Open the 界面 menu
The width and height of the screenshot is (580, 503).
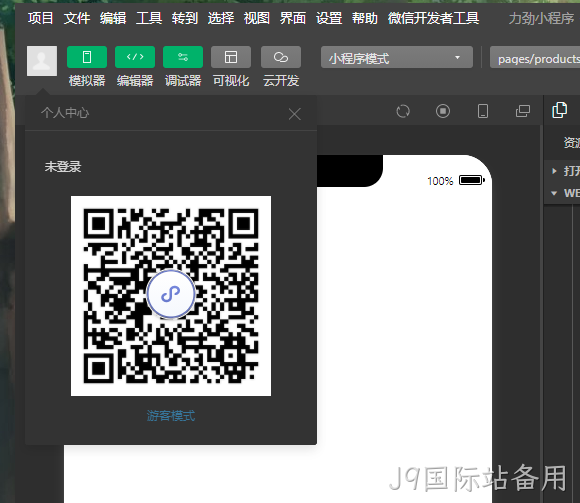point(293,18)
